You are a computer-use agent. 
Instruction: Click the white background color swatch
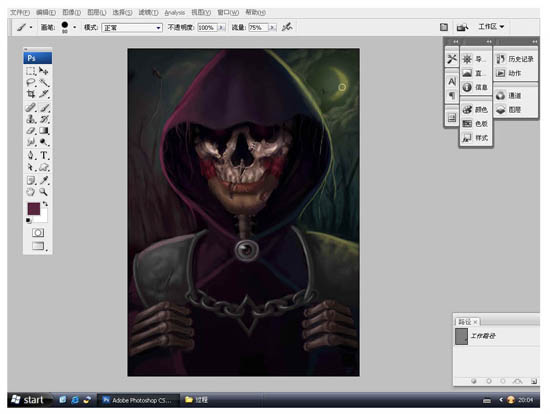tap(43, 218)
